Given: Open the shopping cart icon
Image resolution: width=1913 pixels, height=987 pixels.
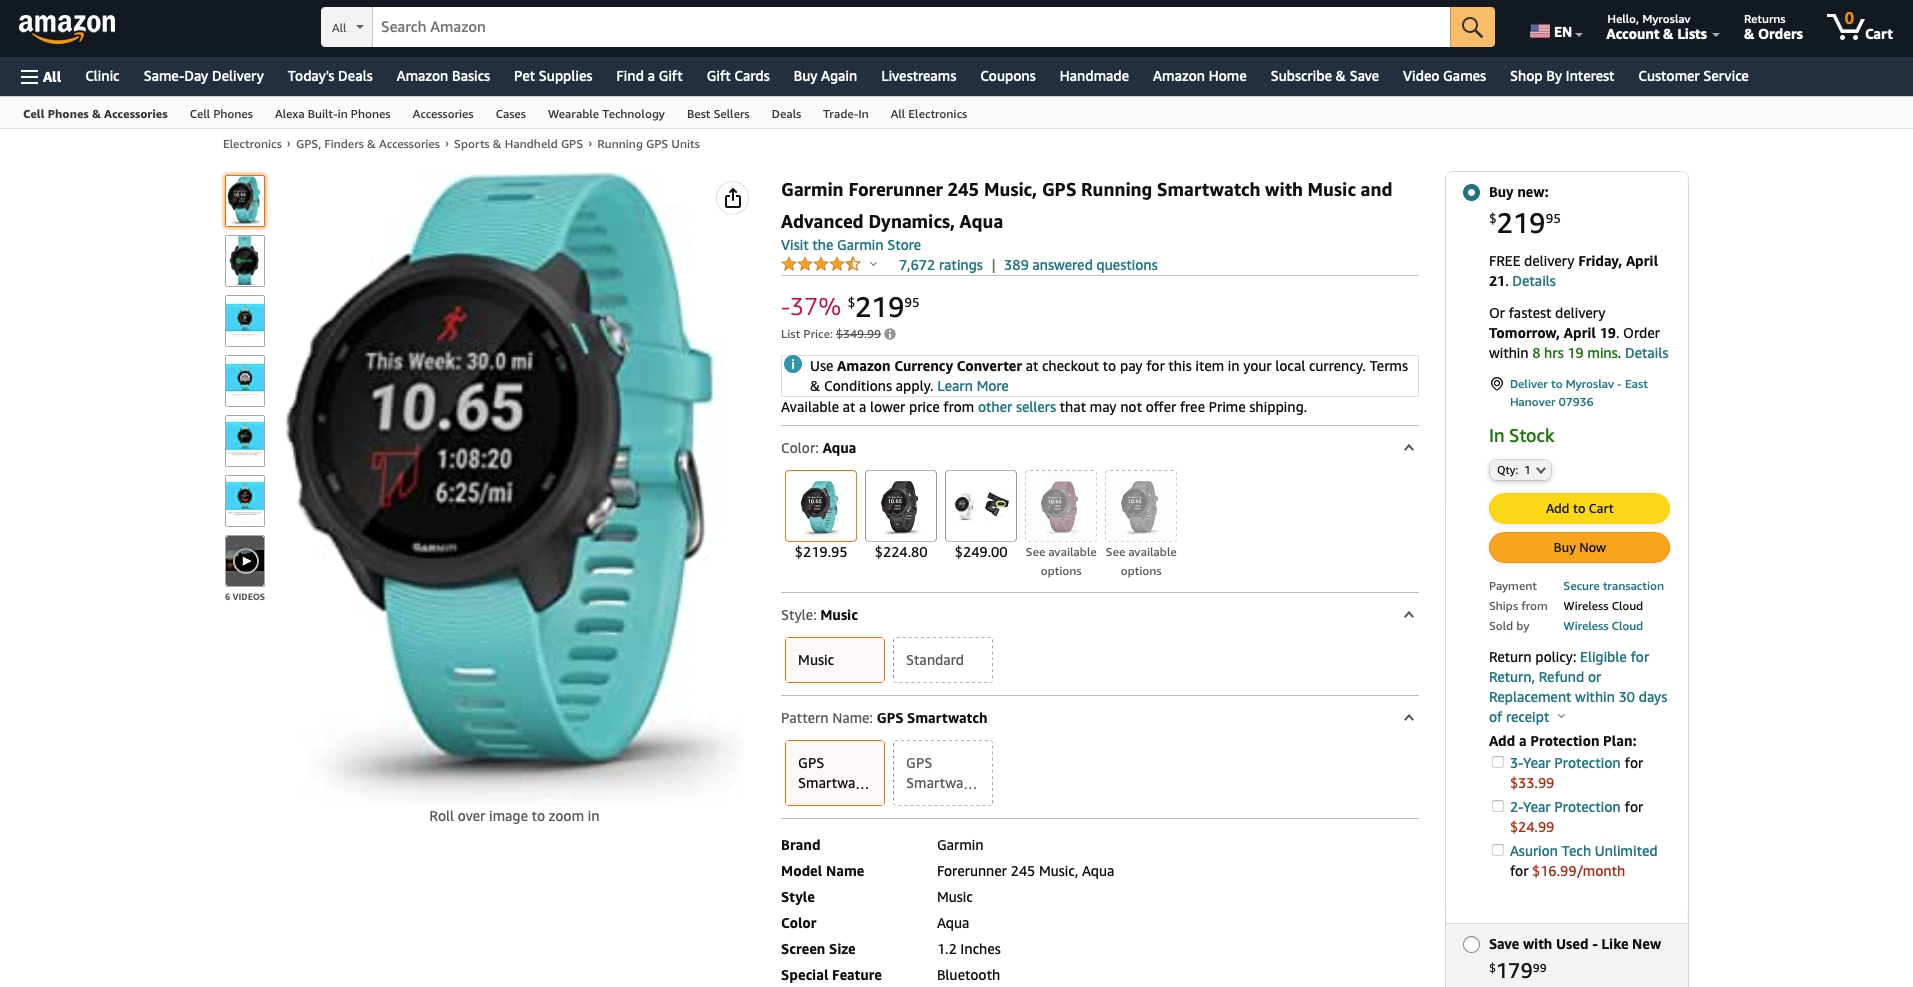Looking at the screenshot, I should tap(1859, 27).
